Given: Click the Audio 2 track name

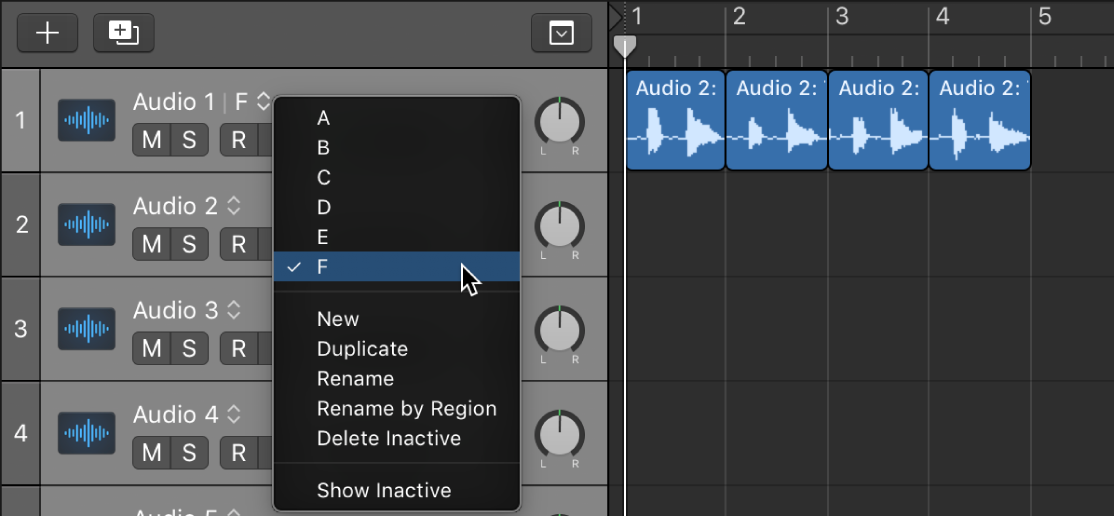Looking at the screenshot, I should pos(176,206).
